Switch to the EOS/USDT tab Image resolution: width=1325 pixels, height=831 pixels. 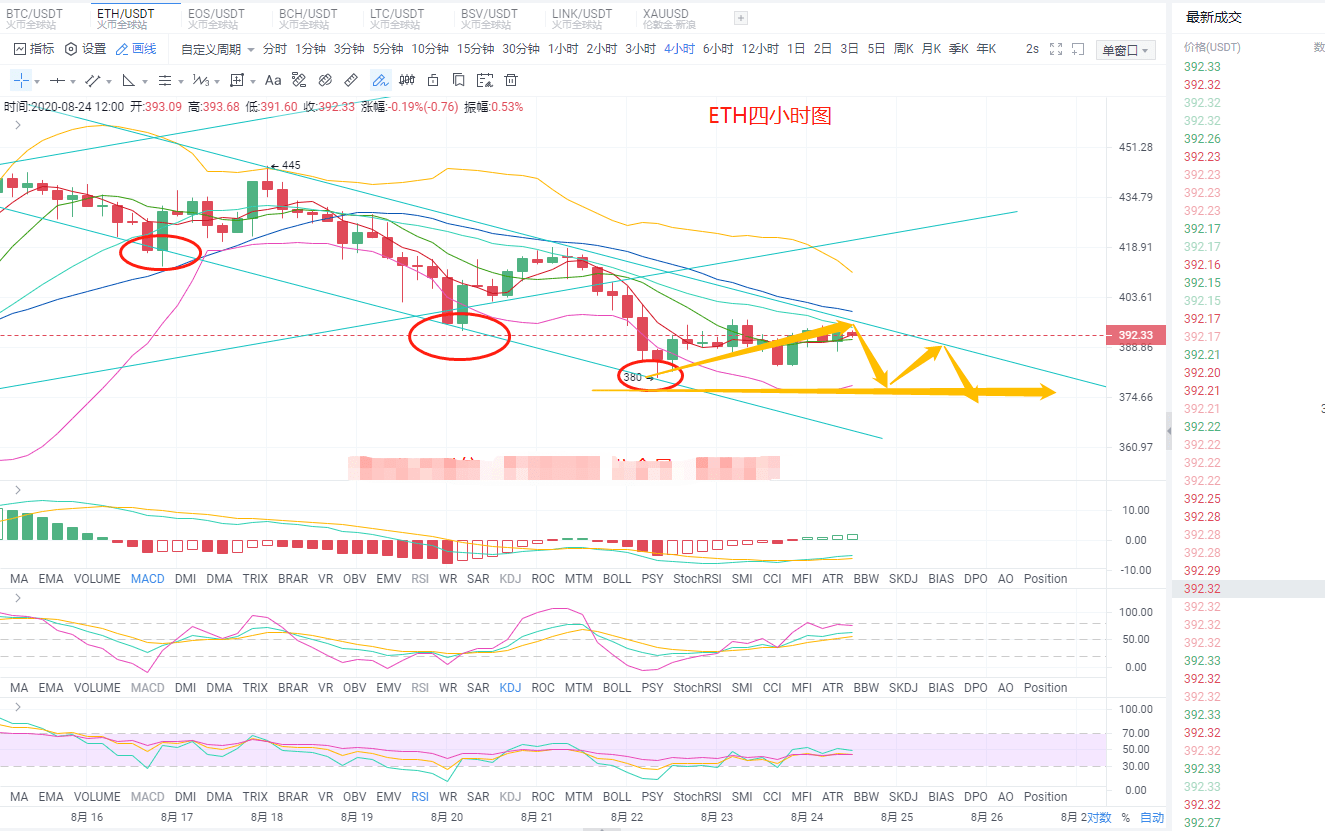[x=215, y=18]
